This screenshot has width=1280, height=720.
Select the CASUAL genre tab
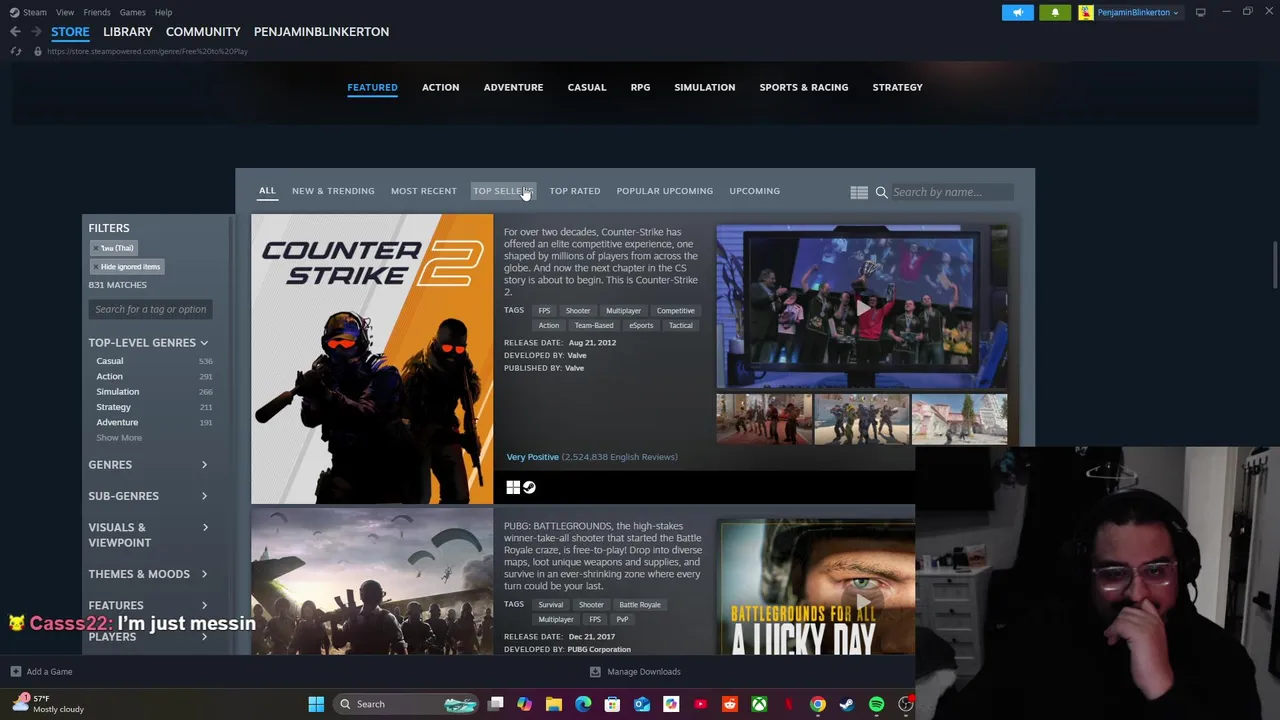[x=587, y=87]
